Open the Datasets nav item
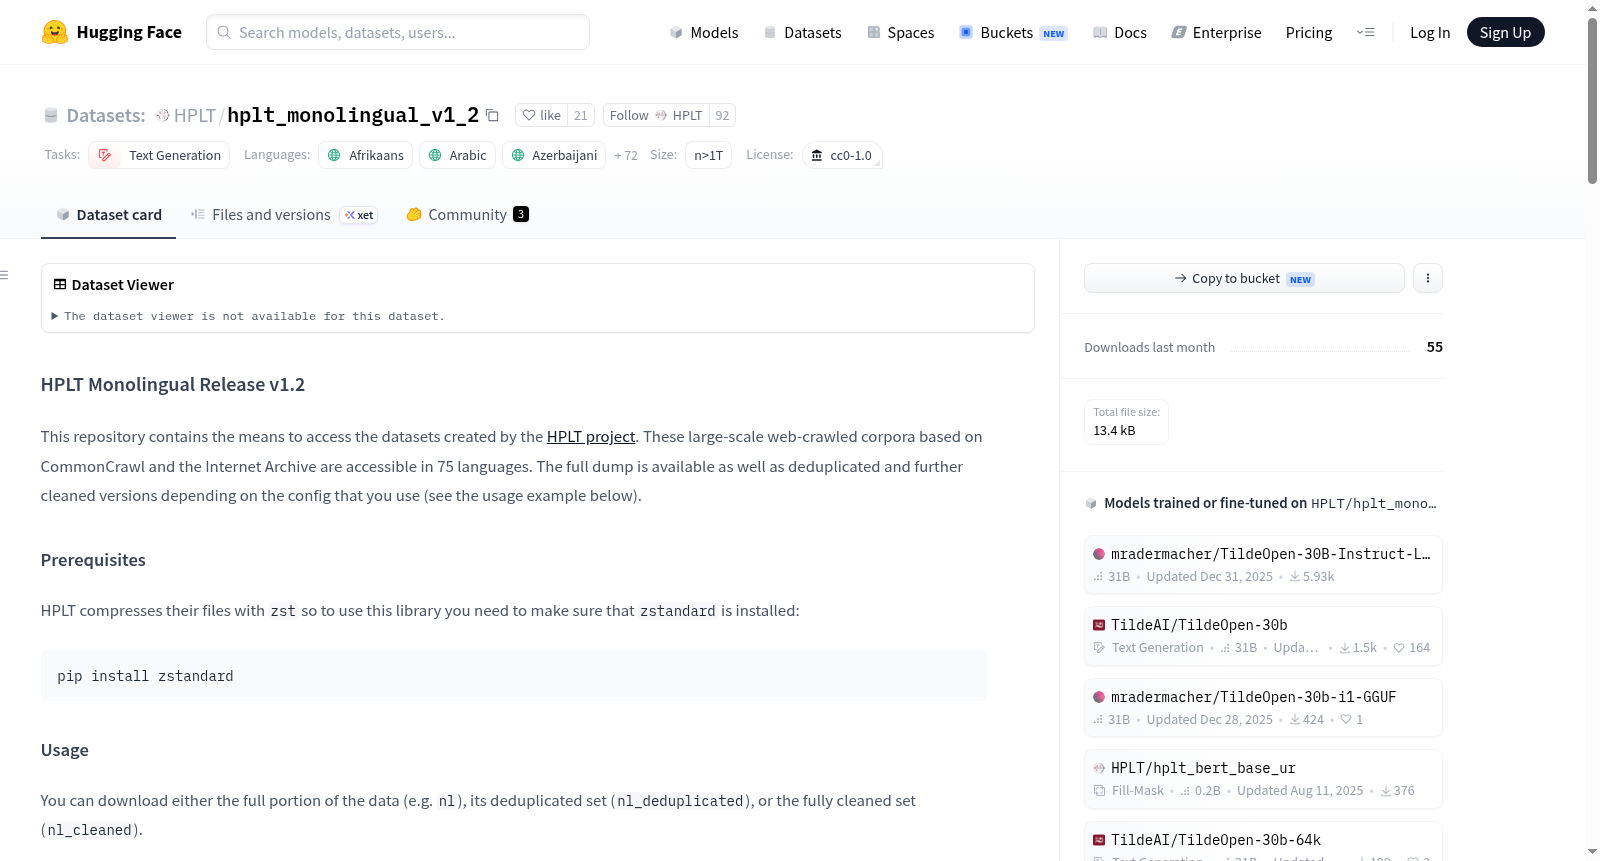 click(802, 32)
